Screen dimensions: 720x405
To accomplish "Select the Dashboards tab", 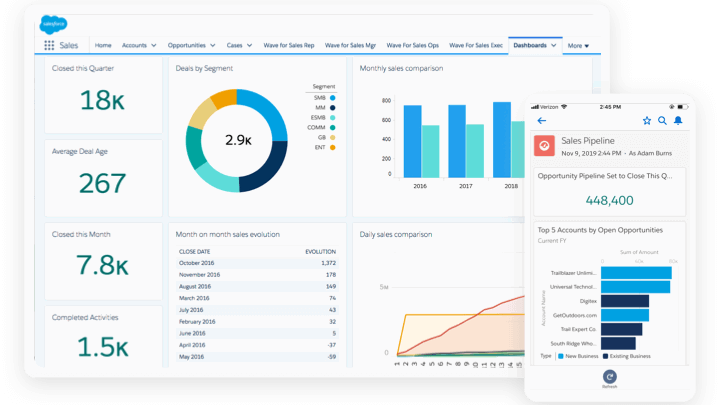I will (530, 45).
